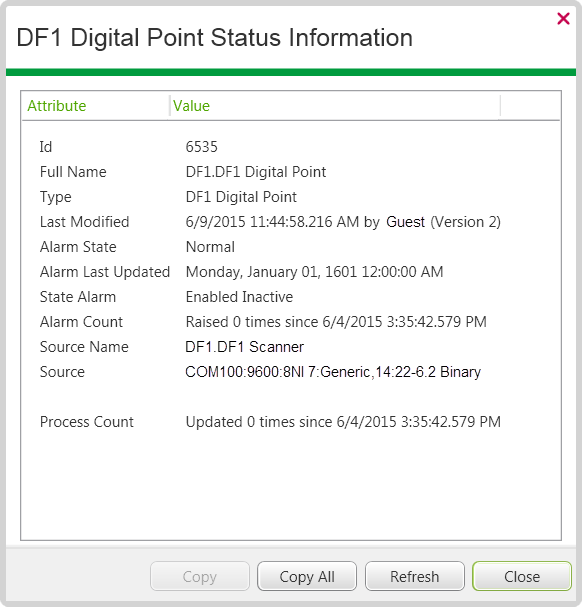Open the DF1.DF1 Scanner source name link
The height and width of the screenshot is (607, 582).
[x=244, y=347]
